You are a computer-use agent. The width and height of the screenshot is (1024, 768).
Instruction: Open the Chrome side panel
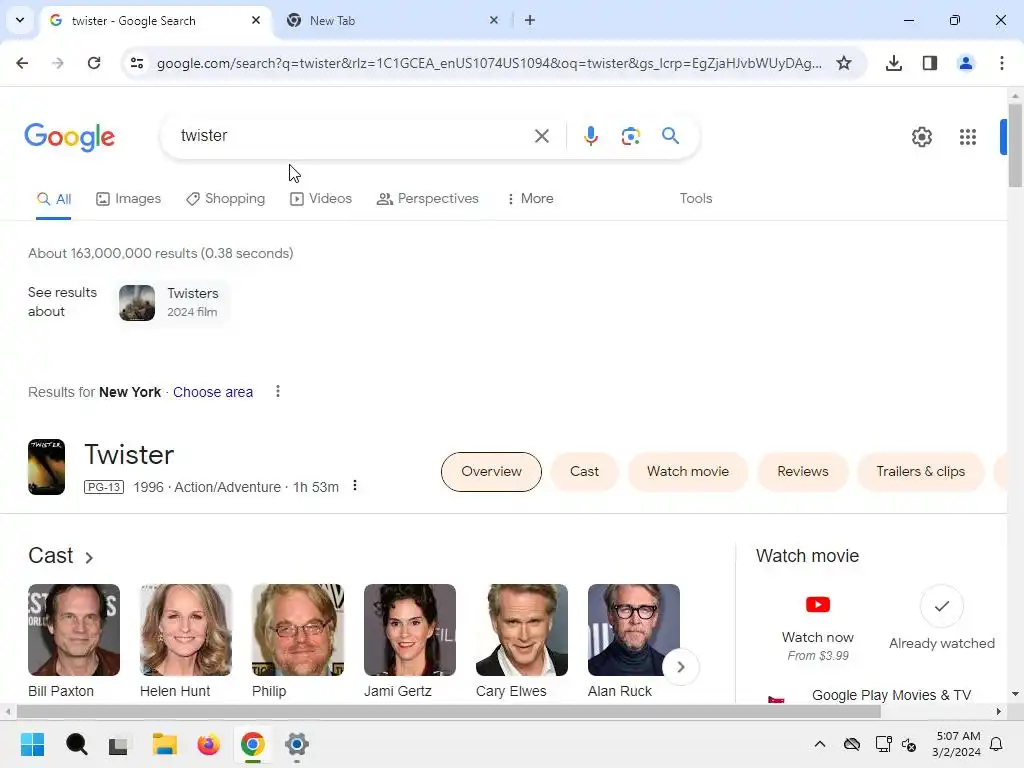tap(930, 63)
